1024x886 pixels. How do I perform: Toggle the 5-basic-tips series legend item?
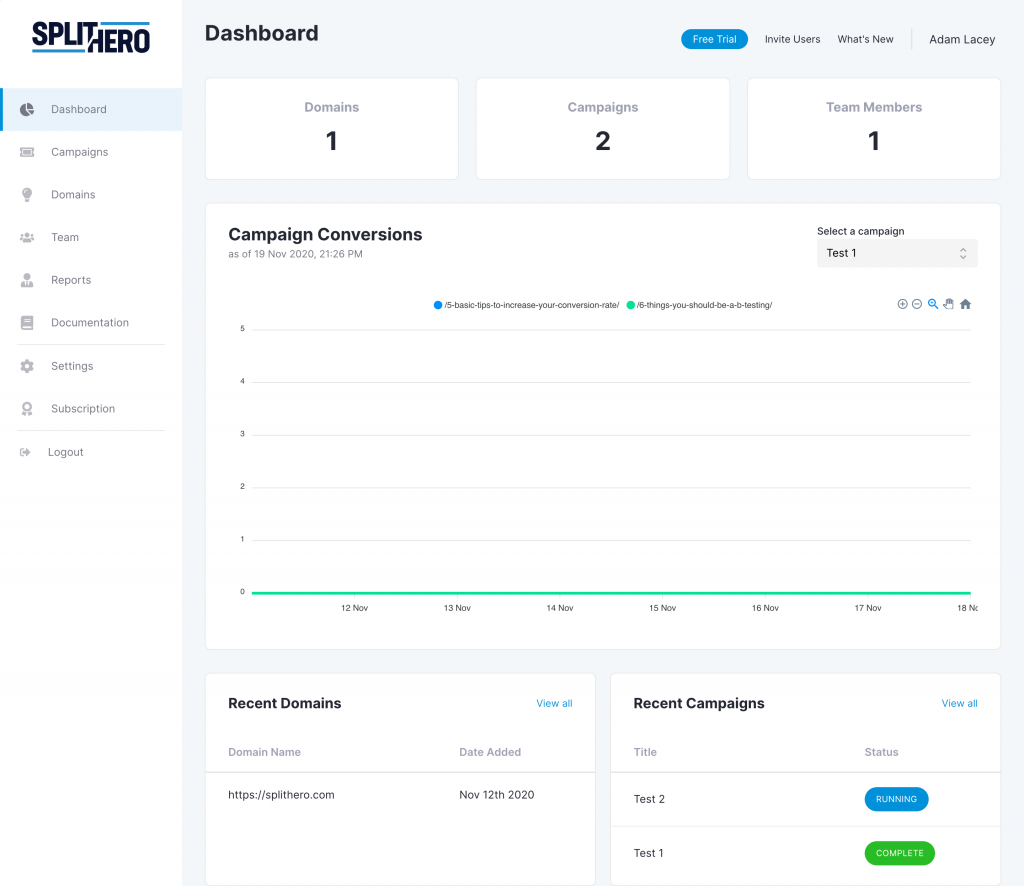click(x=526, y=305)
